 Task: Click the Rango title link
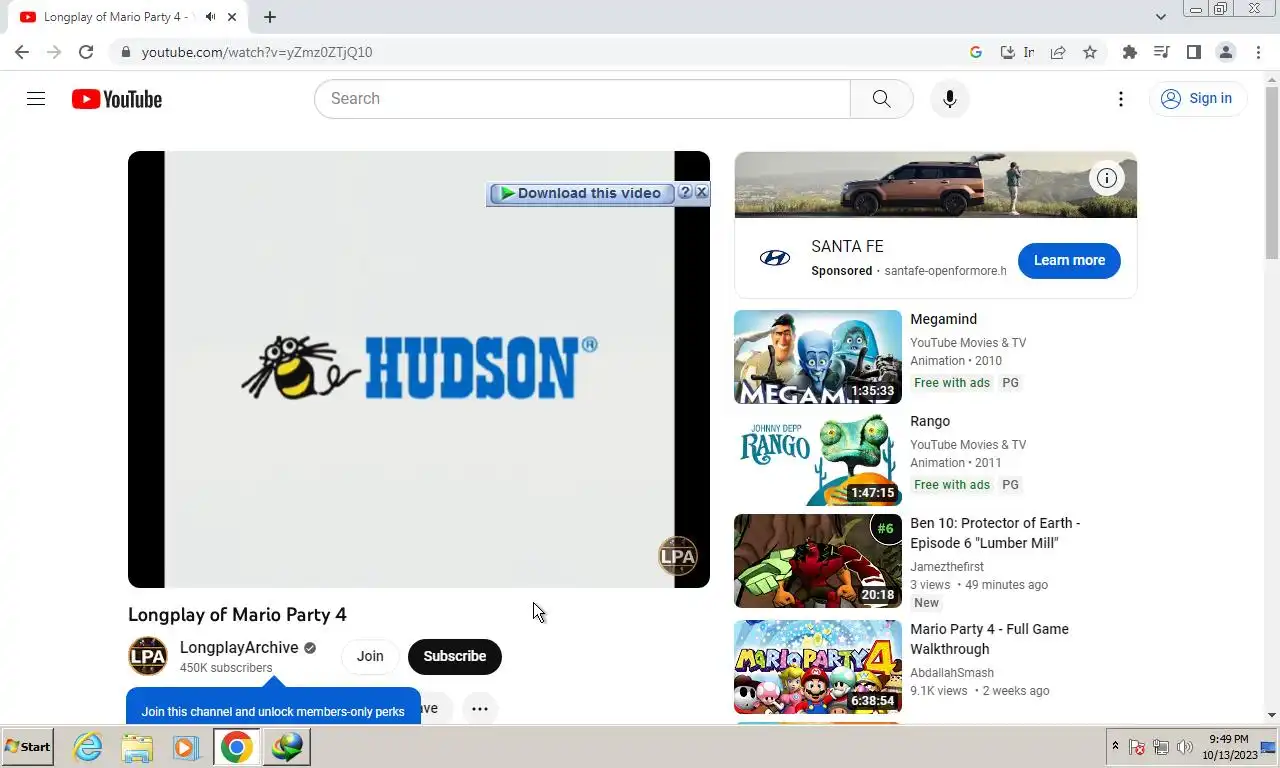[930, 421]
